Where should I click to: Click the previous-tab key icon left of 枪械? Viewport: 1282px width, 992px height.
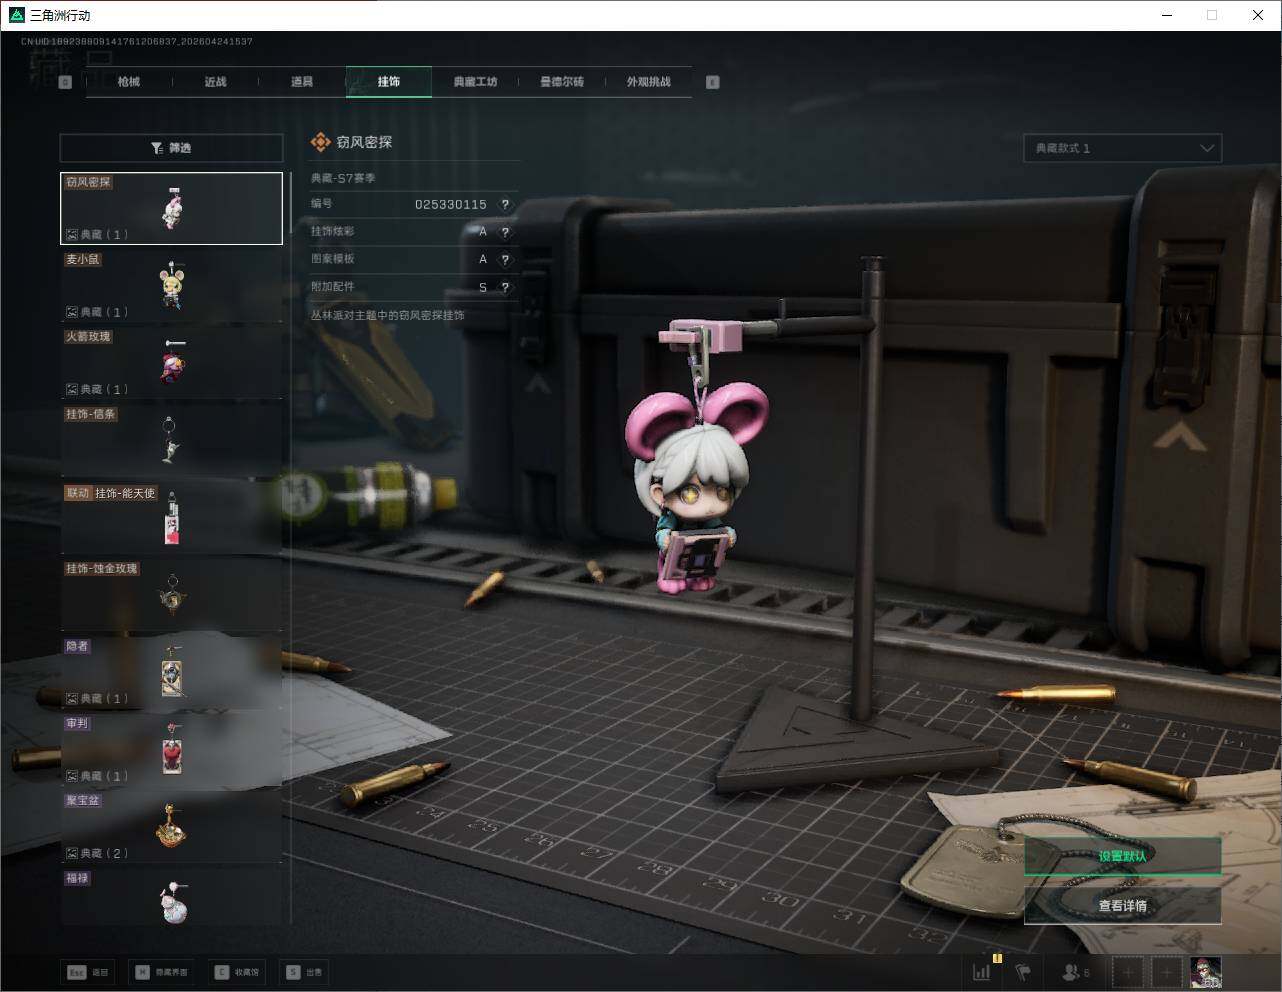(66, 82)
